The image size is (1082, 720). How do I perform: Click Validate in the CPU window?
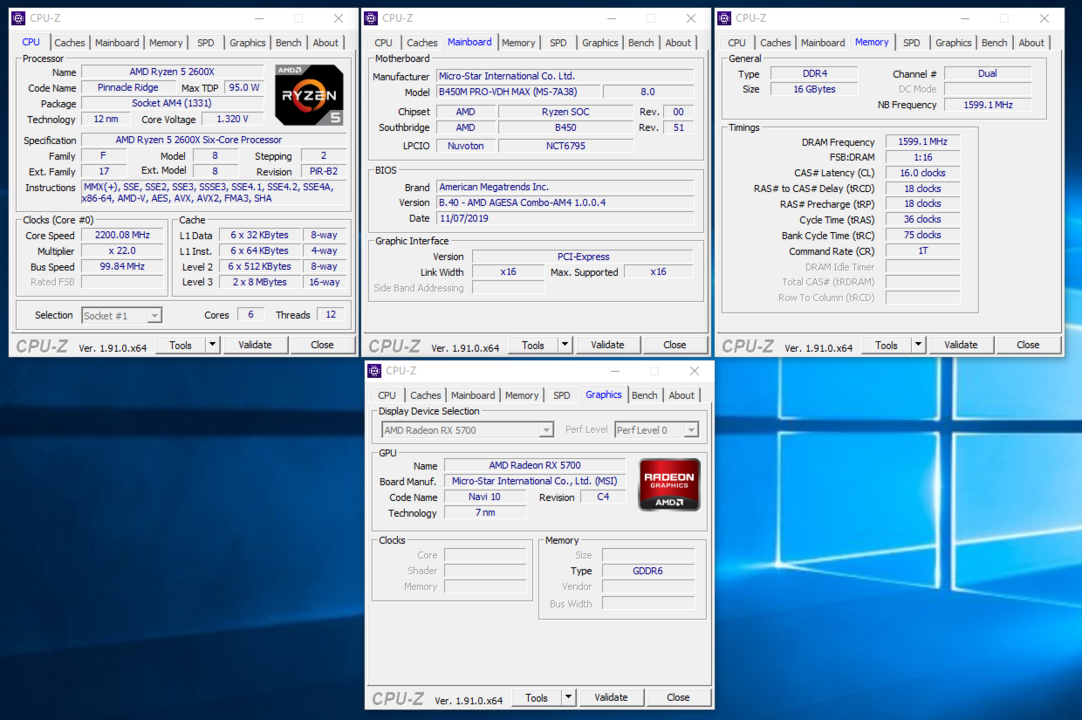coord(255,345)
